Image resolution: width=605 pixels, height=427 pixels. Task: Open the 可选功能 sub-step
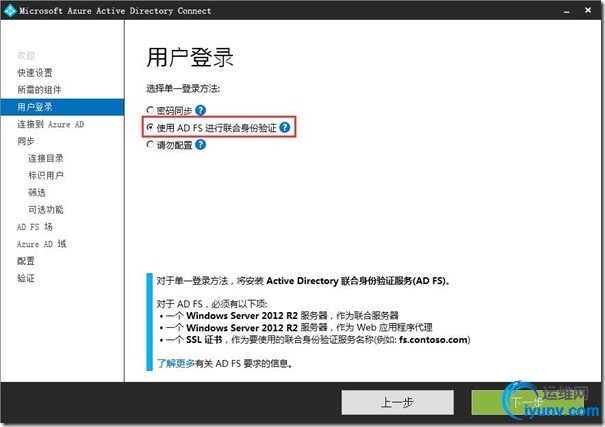coord(46,209)
